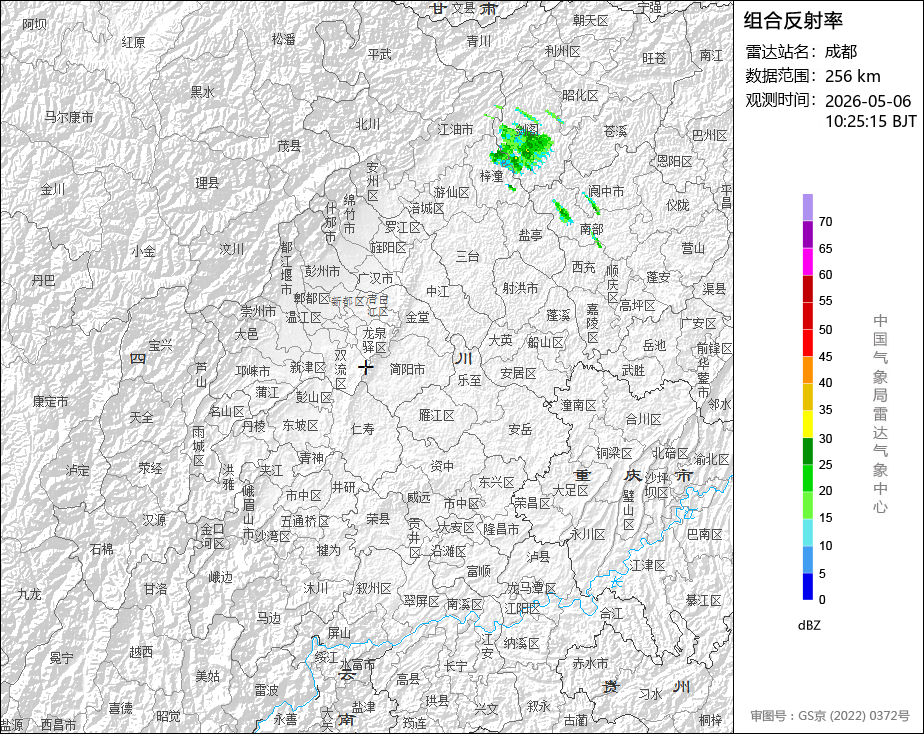Click the legend value 35

point(826,409)
